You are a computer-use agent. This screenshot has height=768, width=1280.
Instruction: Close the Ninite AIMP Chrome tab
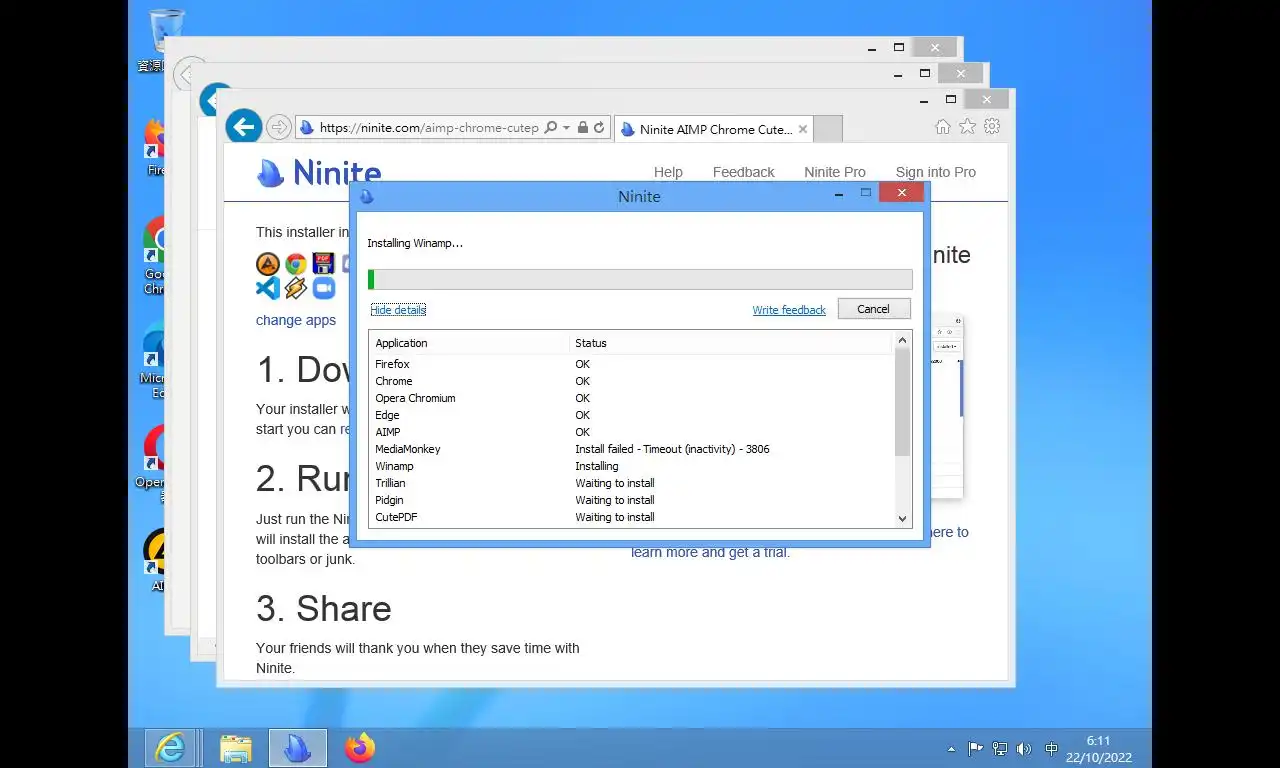803,129
